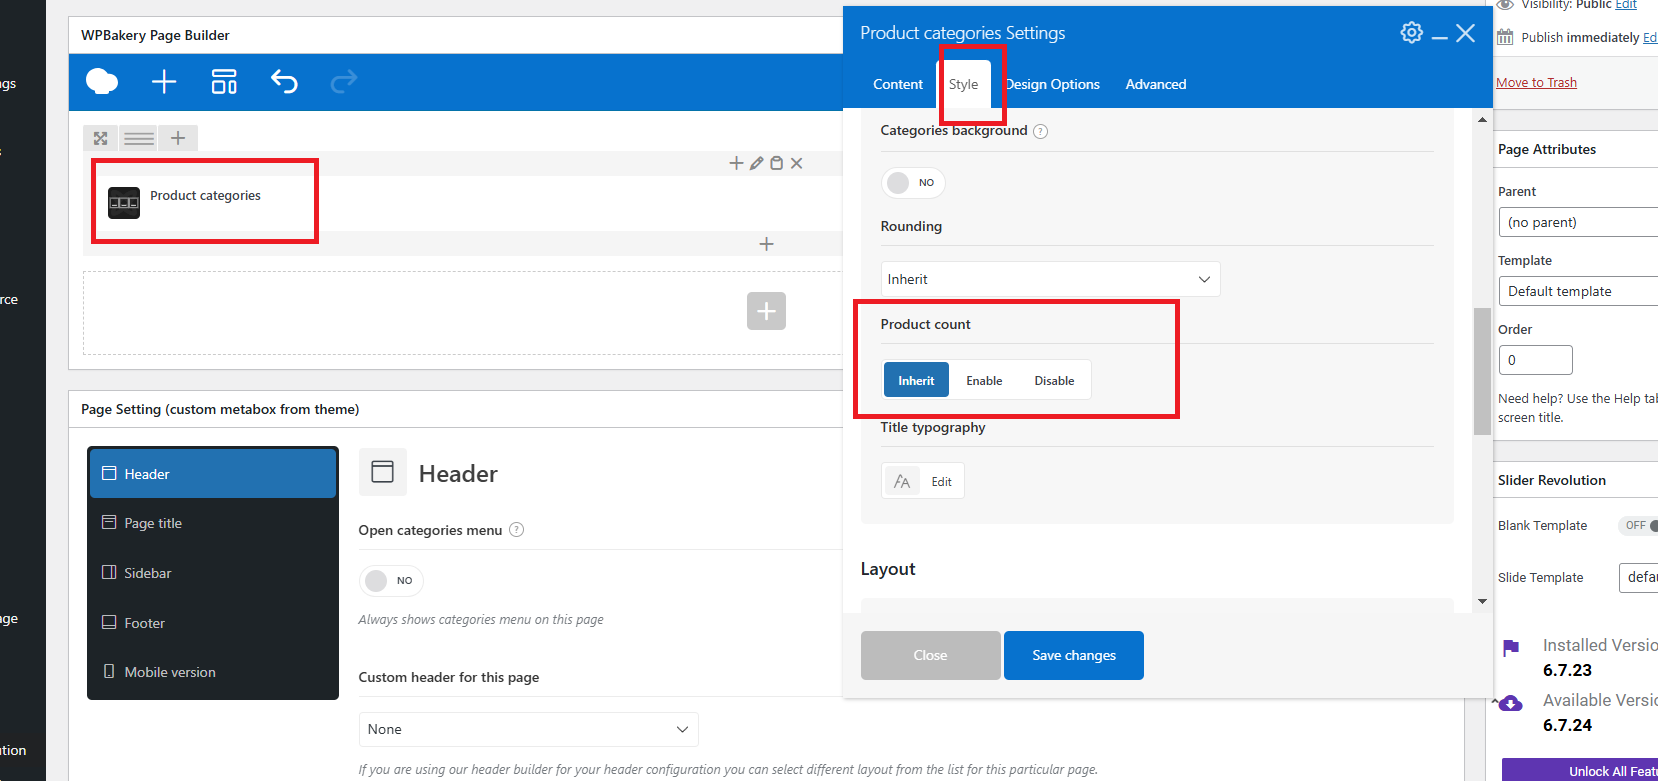Open the row layout lines icon
Viewport: 1658px width, 781px height.
tap(139, 138)
